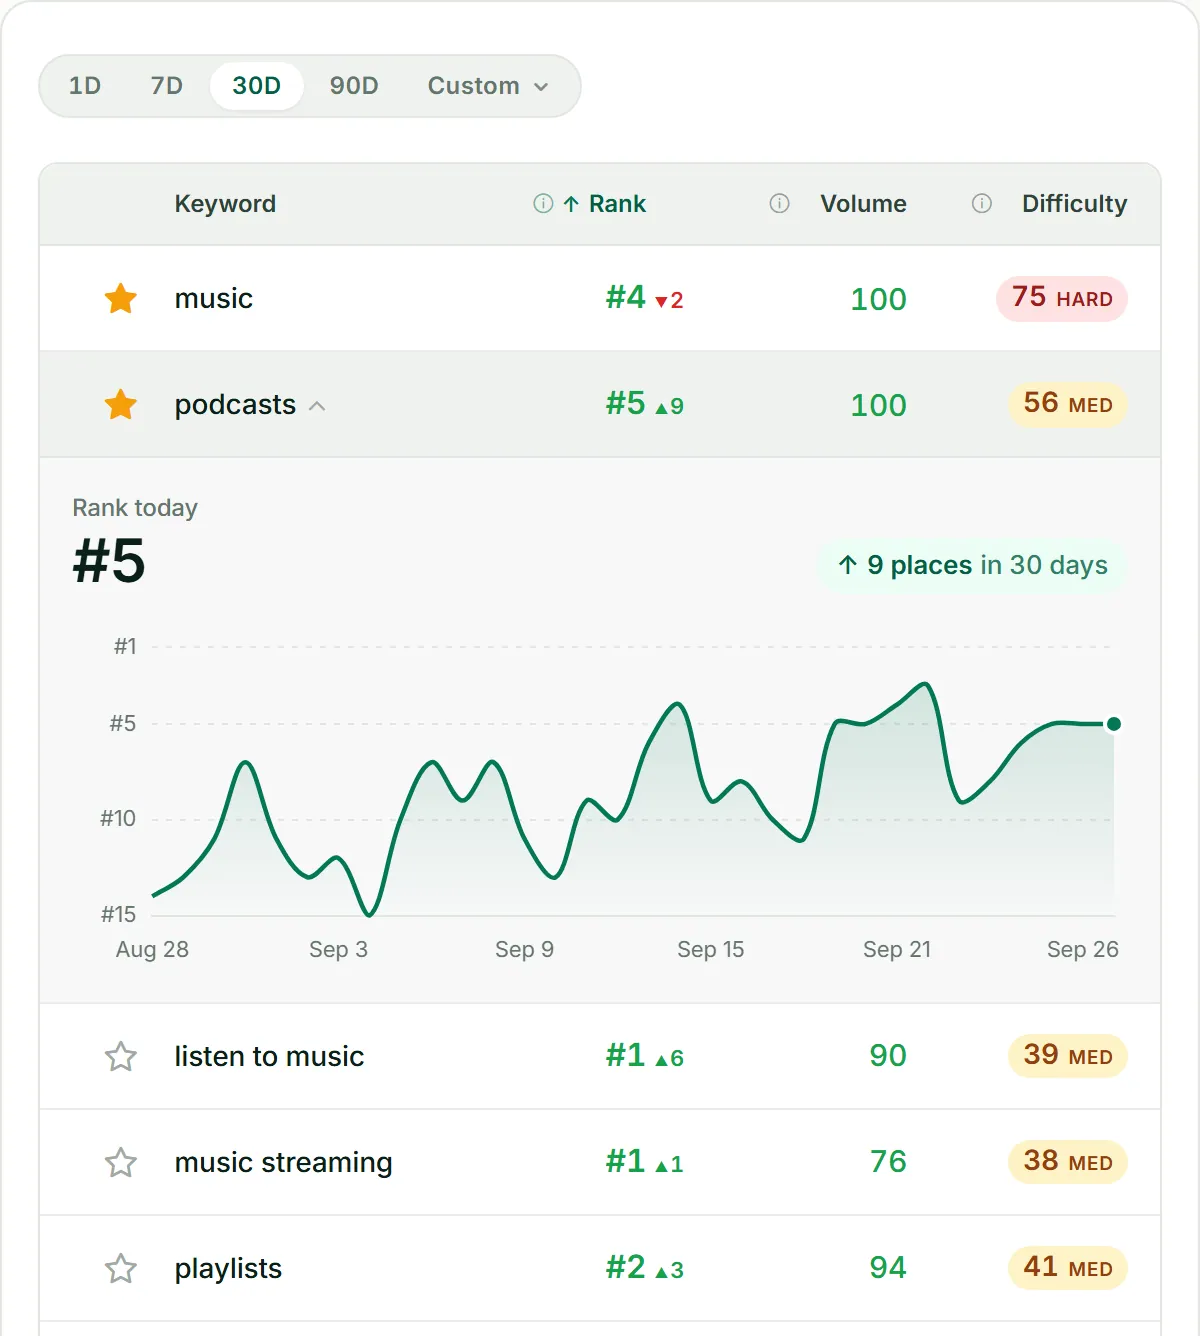Click the #2 rank of playlists
Screen dimensions: 1200x1336
[626, 1267]
